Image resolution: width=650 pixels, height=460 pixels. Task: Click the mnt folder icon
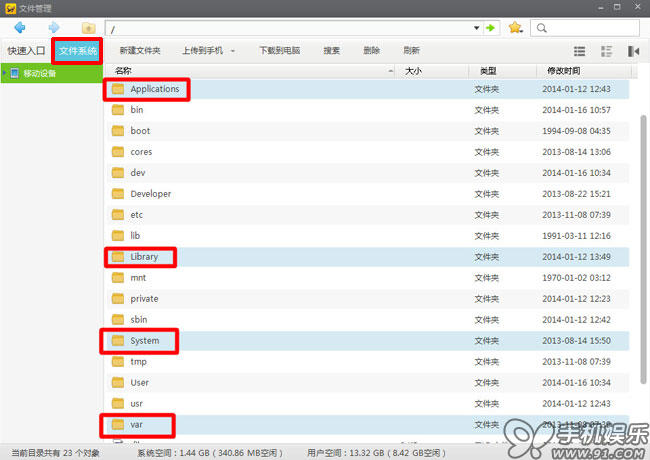(118, 278)
